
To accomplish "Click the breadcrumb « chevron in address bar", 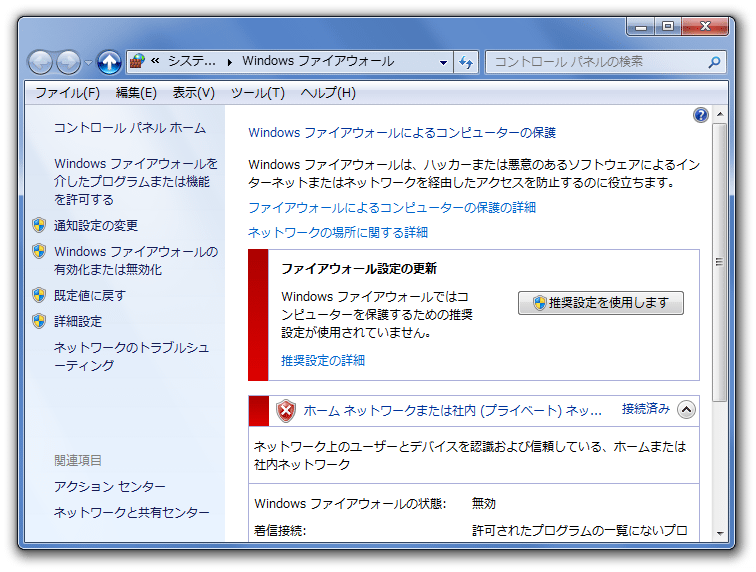I will [155, 61].
